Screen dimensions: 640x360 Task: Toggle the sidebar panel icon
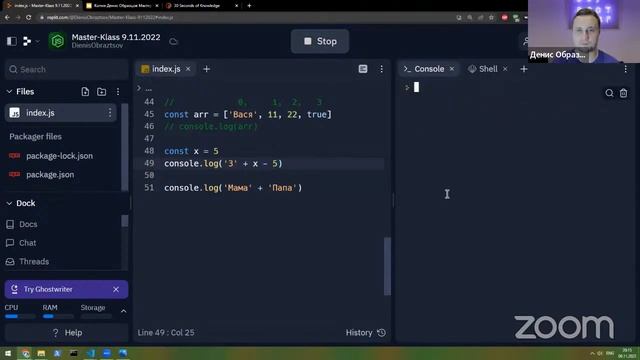point(12,41)
